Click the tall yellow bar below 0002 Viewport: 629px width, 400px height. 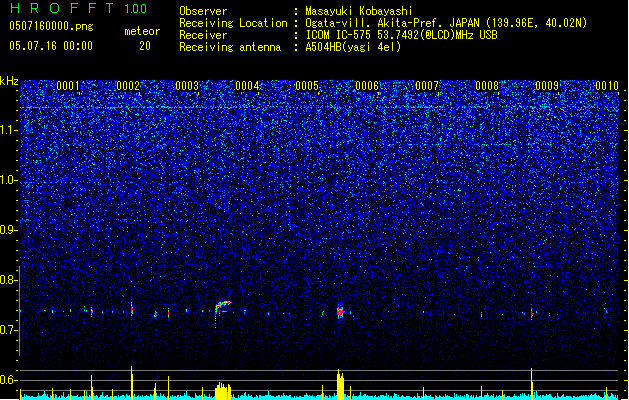click(132, 382)
